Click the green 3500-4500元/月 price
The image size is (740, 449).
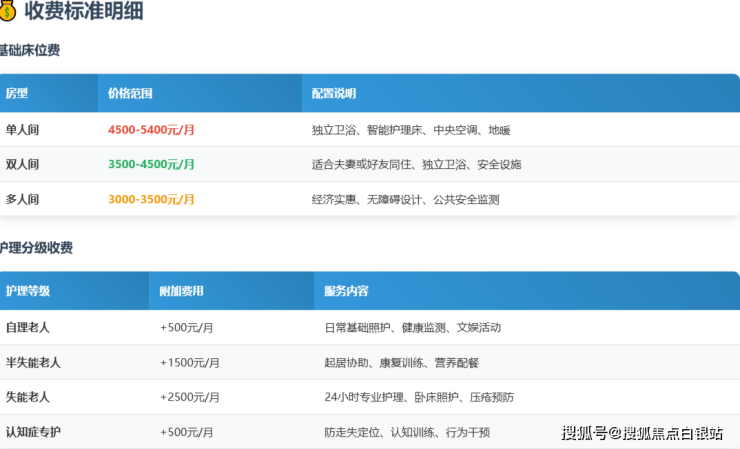pos(151,164)
